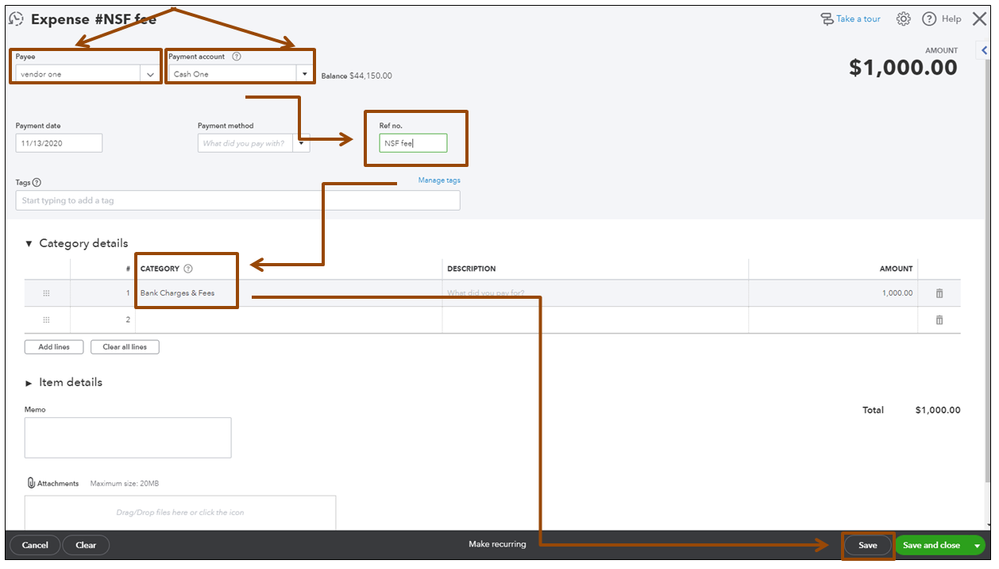999x569 pixels.
Task: Open the Payment account dropdown arrow
Action: (x=305, y=74)
